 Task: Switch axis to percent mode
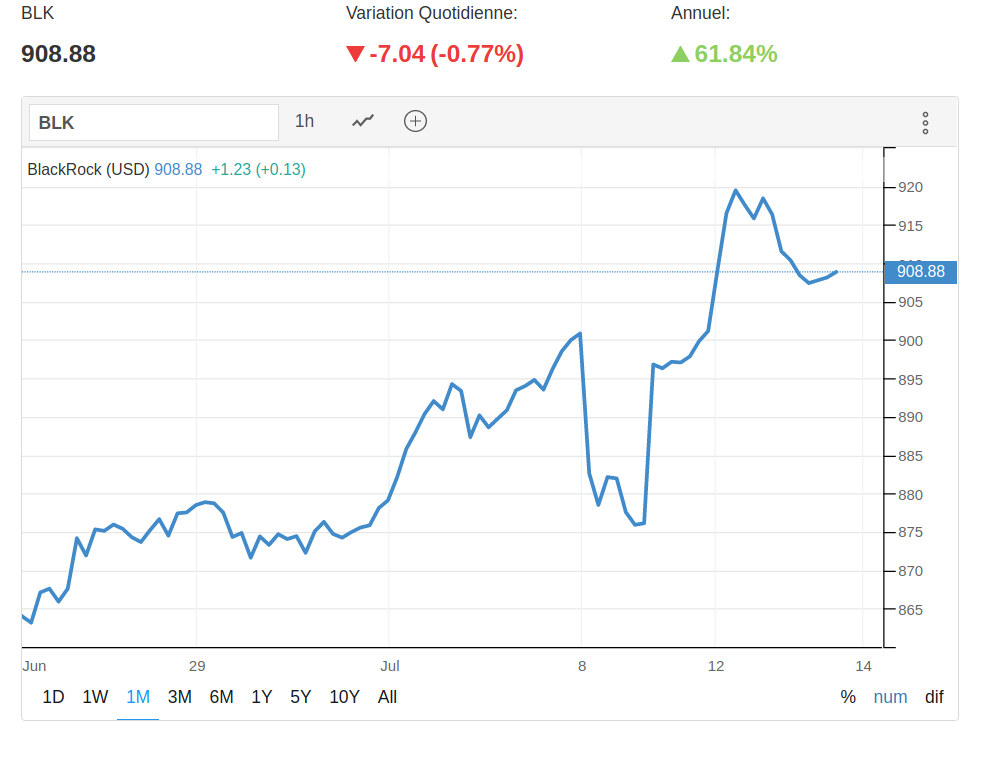point(848,697)
